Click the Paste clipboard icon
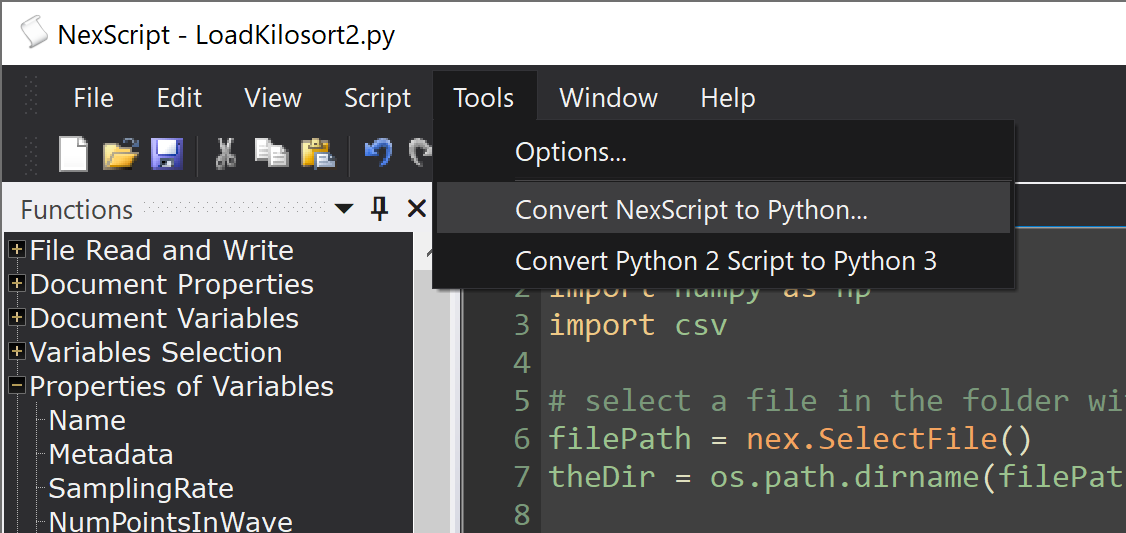Viewport: 1126px width, 533px height. (x=319, y=154)
